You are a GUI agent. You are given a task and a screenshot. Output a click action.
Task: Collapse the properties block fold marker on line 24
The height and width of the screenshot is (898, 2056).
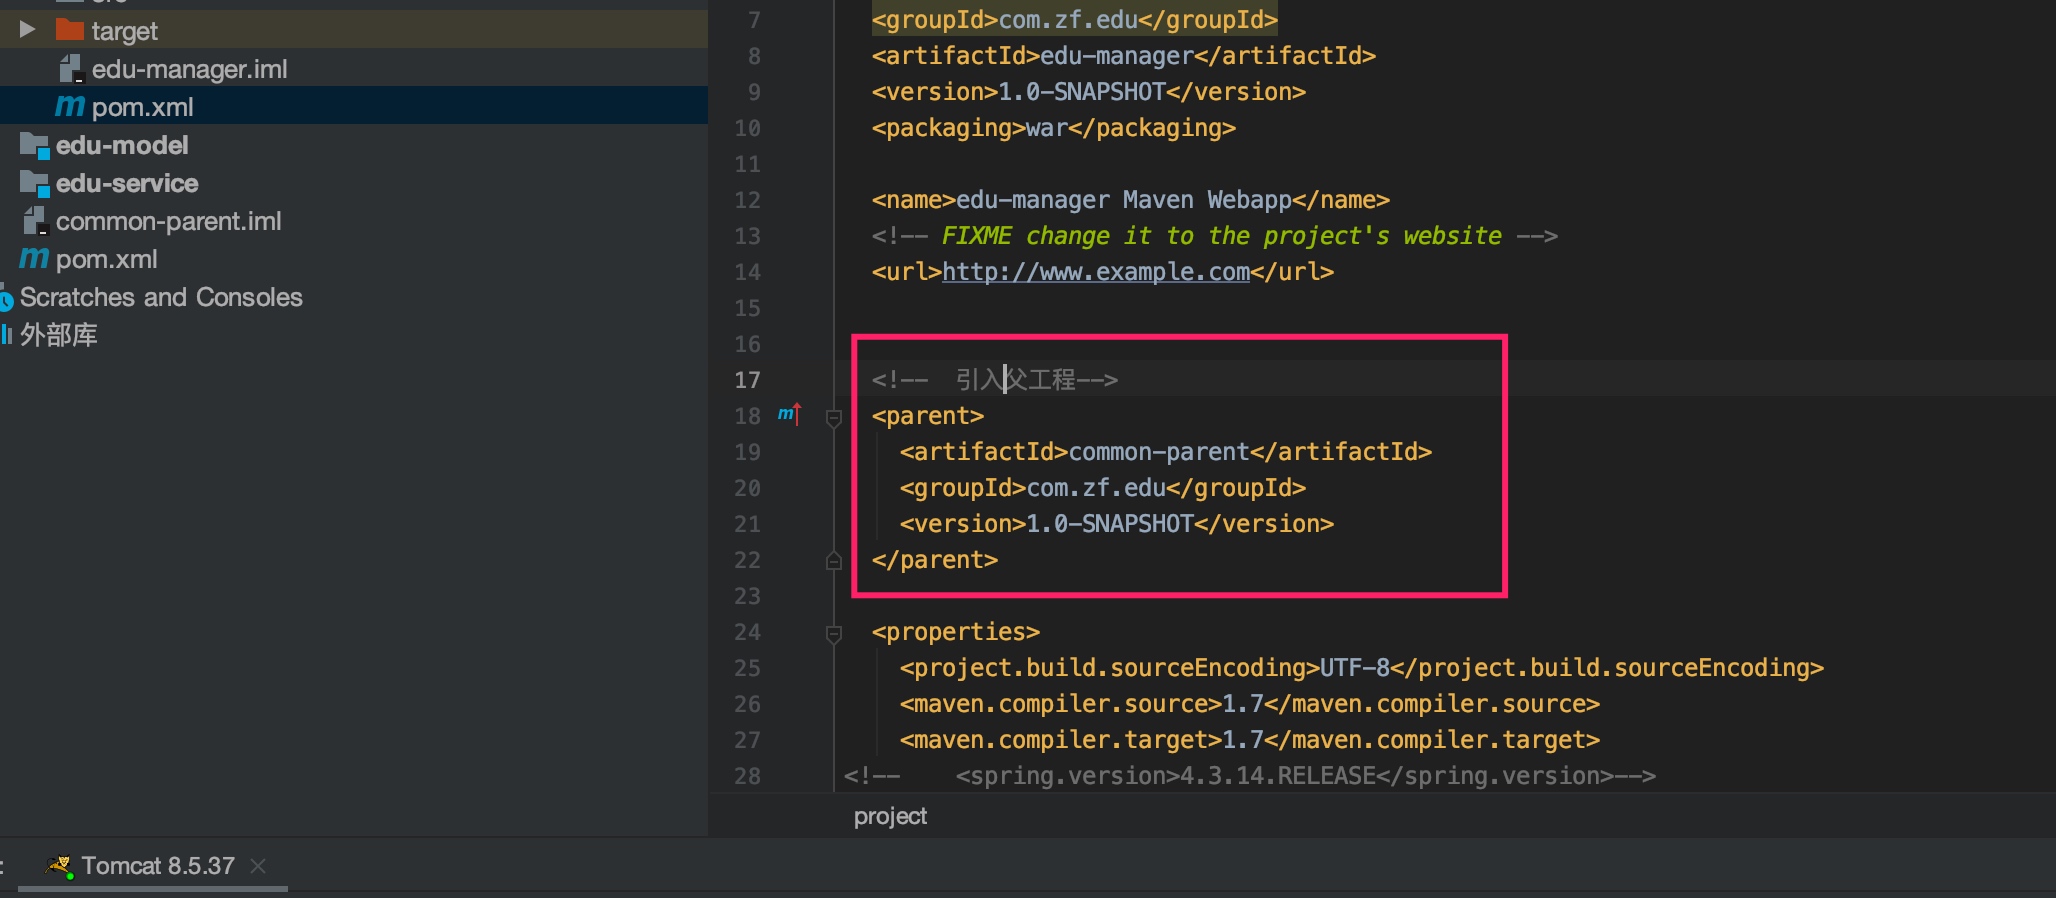click(x=834, y=633)
